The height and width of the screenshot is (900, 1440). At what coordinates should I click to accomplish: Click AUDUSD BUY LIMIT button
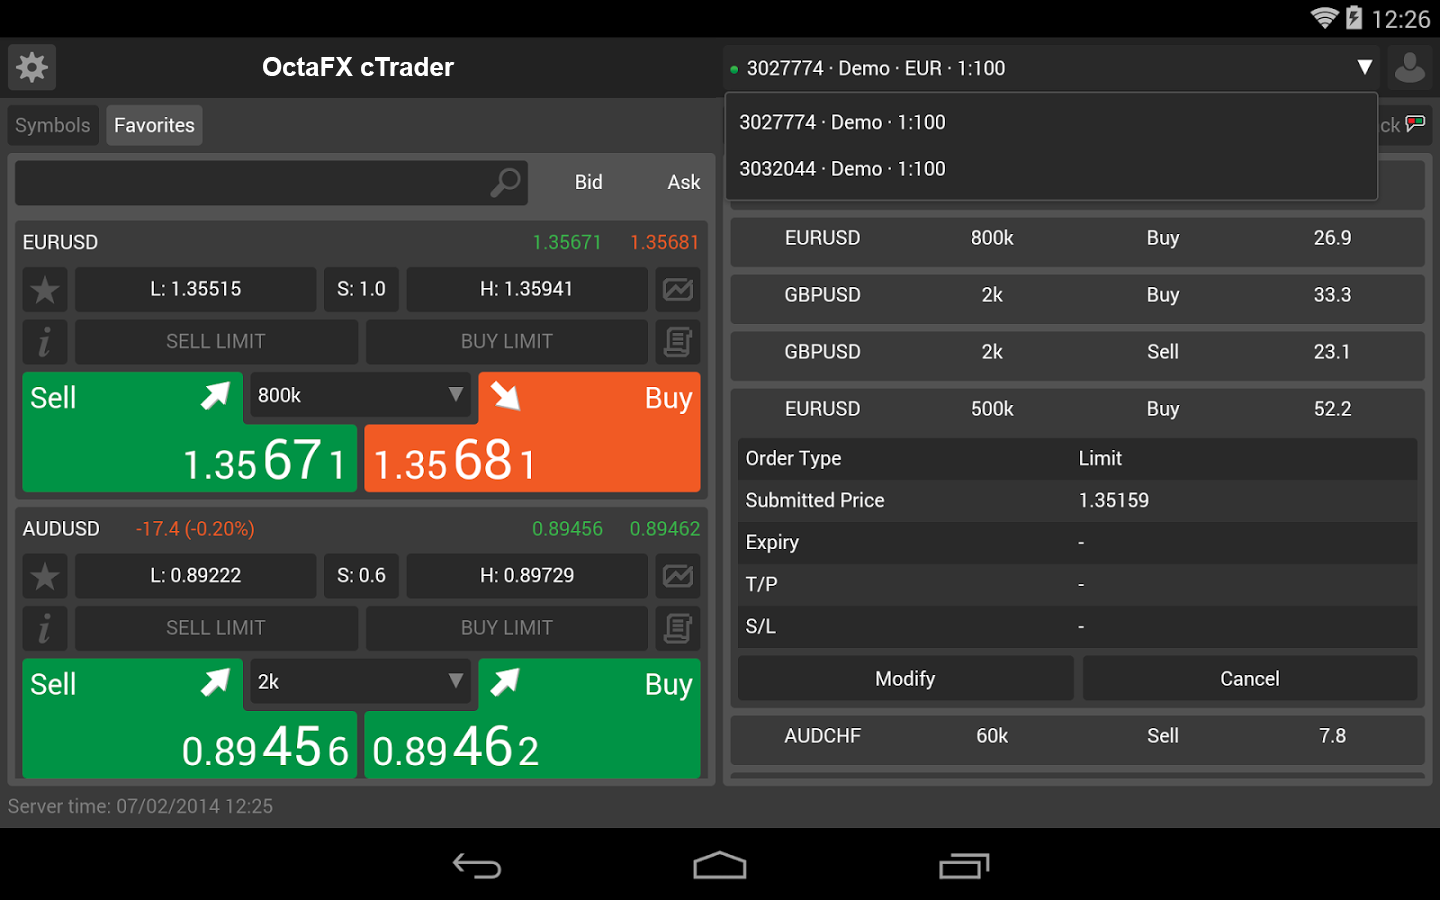(507, 629)
